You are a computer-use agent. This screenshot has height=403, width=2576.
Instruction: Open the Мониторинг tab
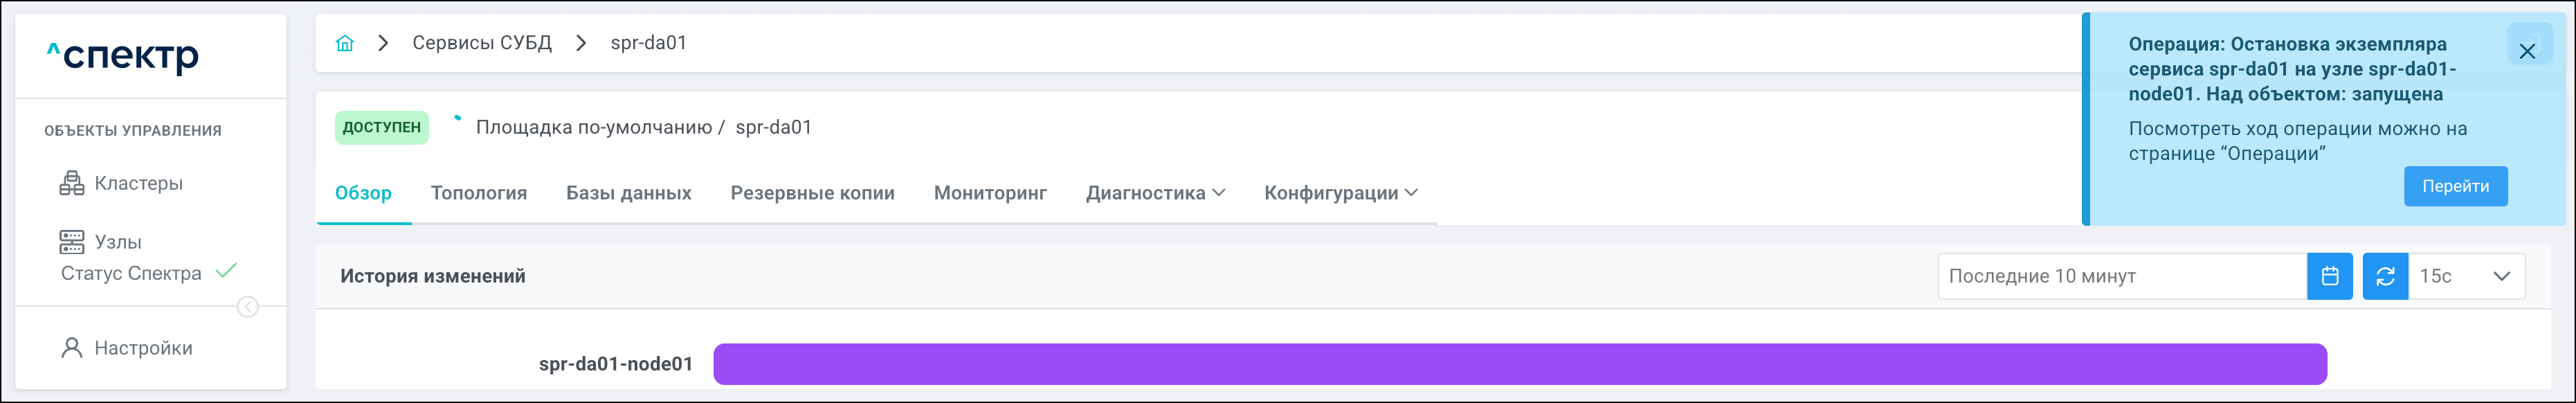990,193
